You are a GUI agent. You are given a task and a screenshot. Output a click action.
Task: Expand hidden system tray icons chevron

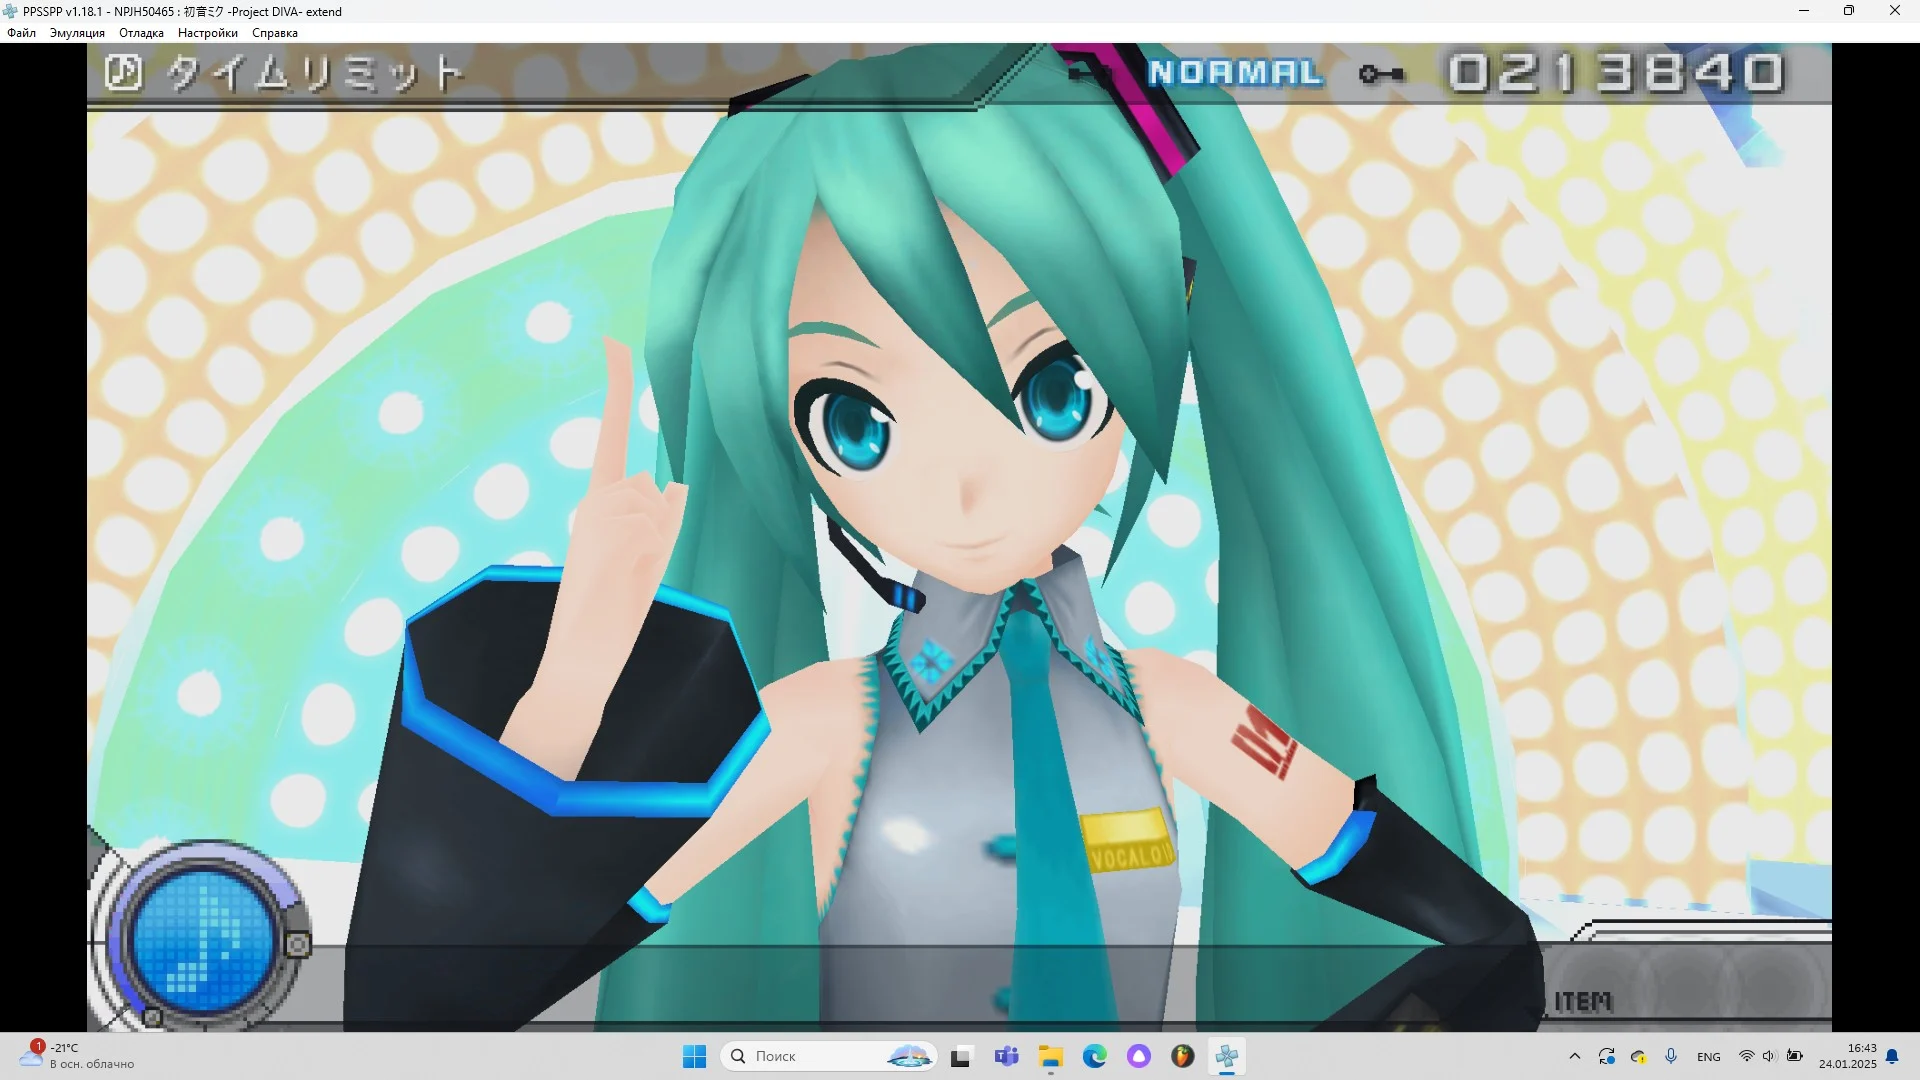[1575, 1056]
